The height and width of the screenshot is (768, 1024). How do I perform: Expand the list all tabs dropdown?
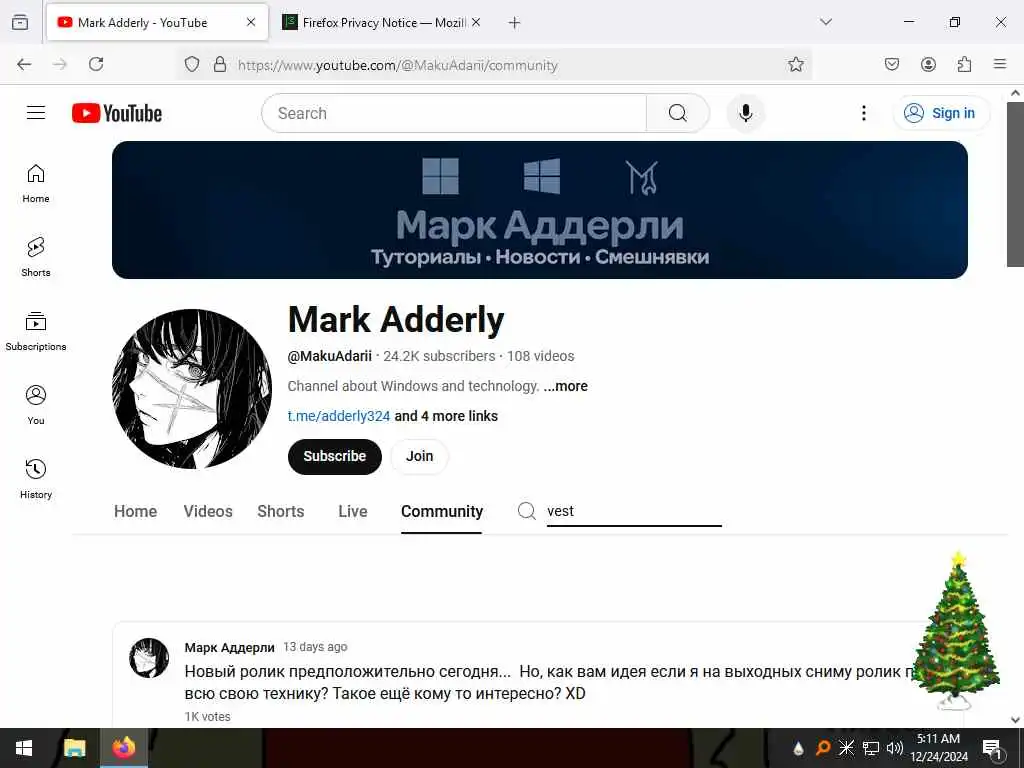[826, 22]
